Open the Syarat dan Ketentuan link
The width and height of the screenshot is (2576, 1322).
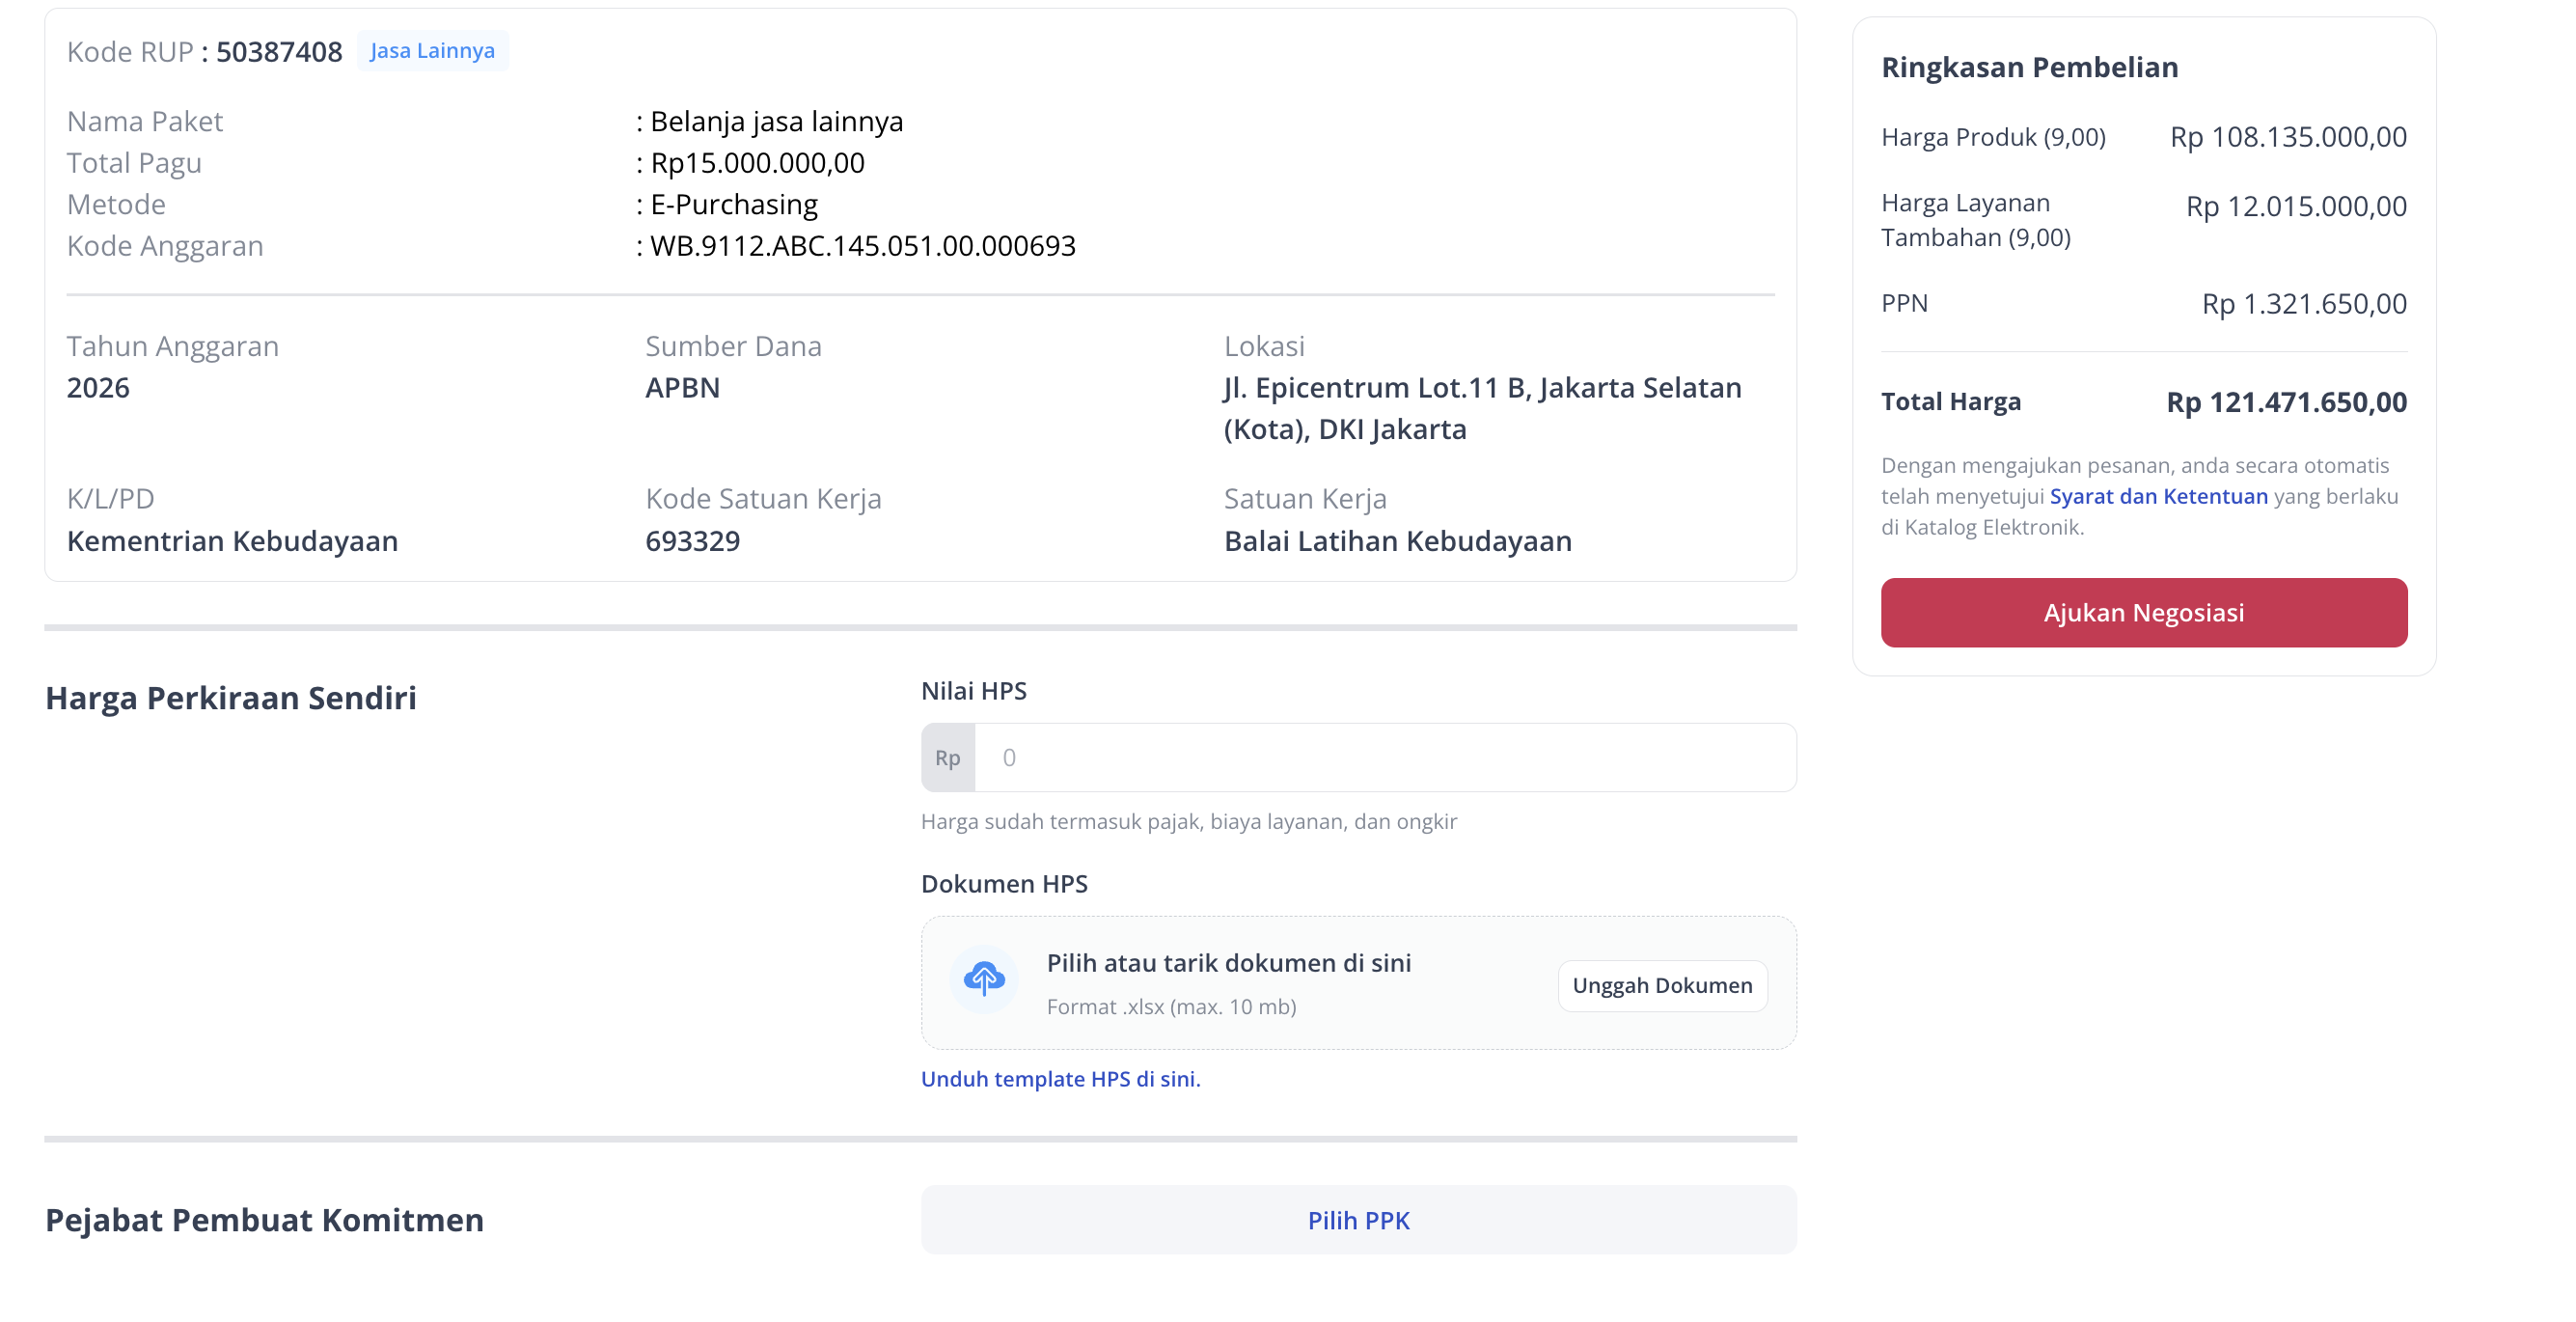(x=2158, y=497)
